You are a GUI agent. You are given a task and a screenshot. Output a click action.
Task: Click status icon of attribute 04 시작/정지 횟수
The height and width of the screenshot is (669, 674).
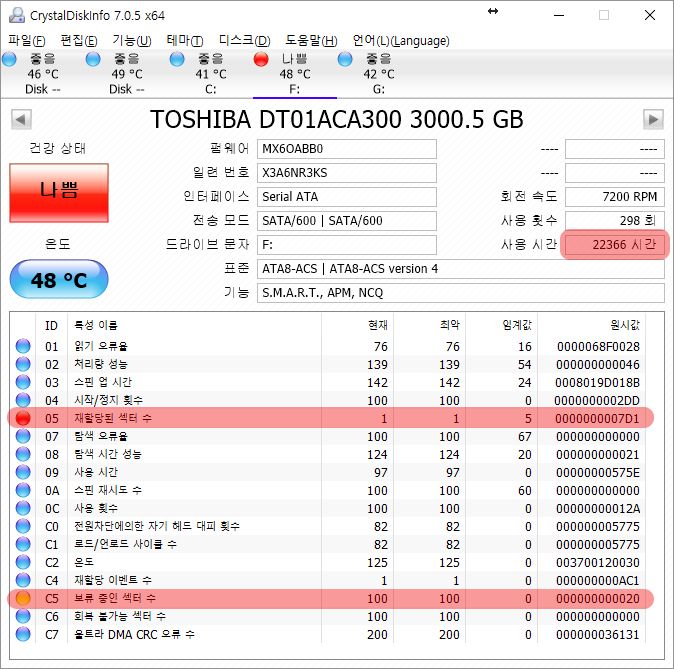pos(23,400)
